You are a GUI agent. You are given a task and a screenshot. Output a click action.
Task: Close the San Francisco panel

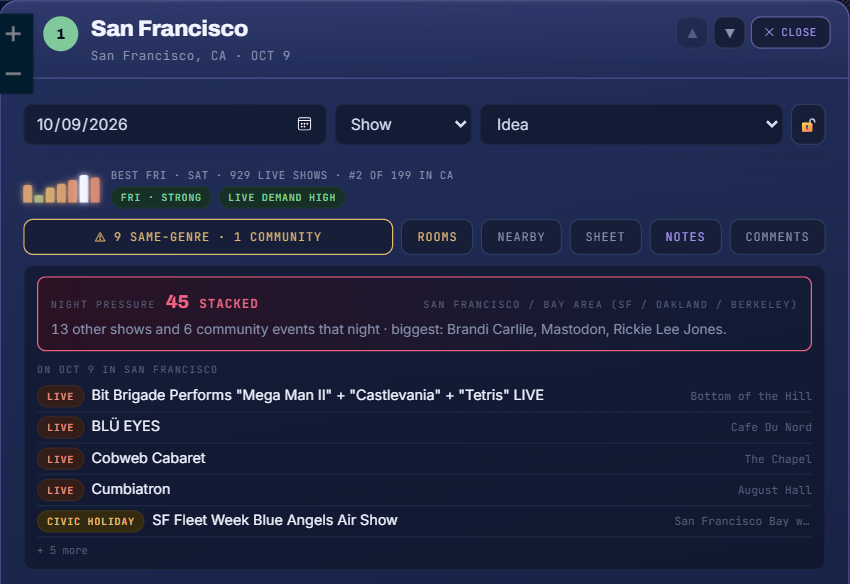coord(790,33)
